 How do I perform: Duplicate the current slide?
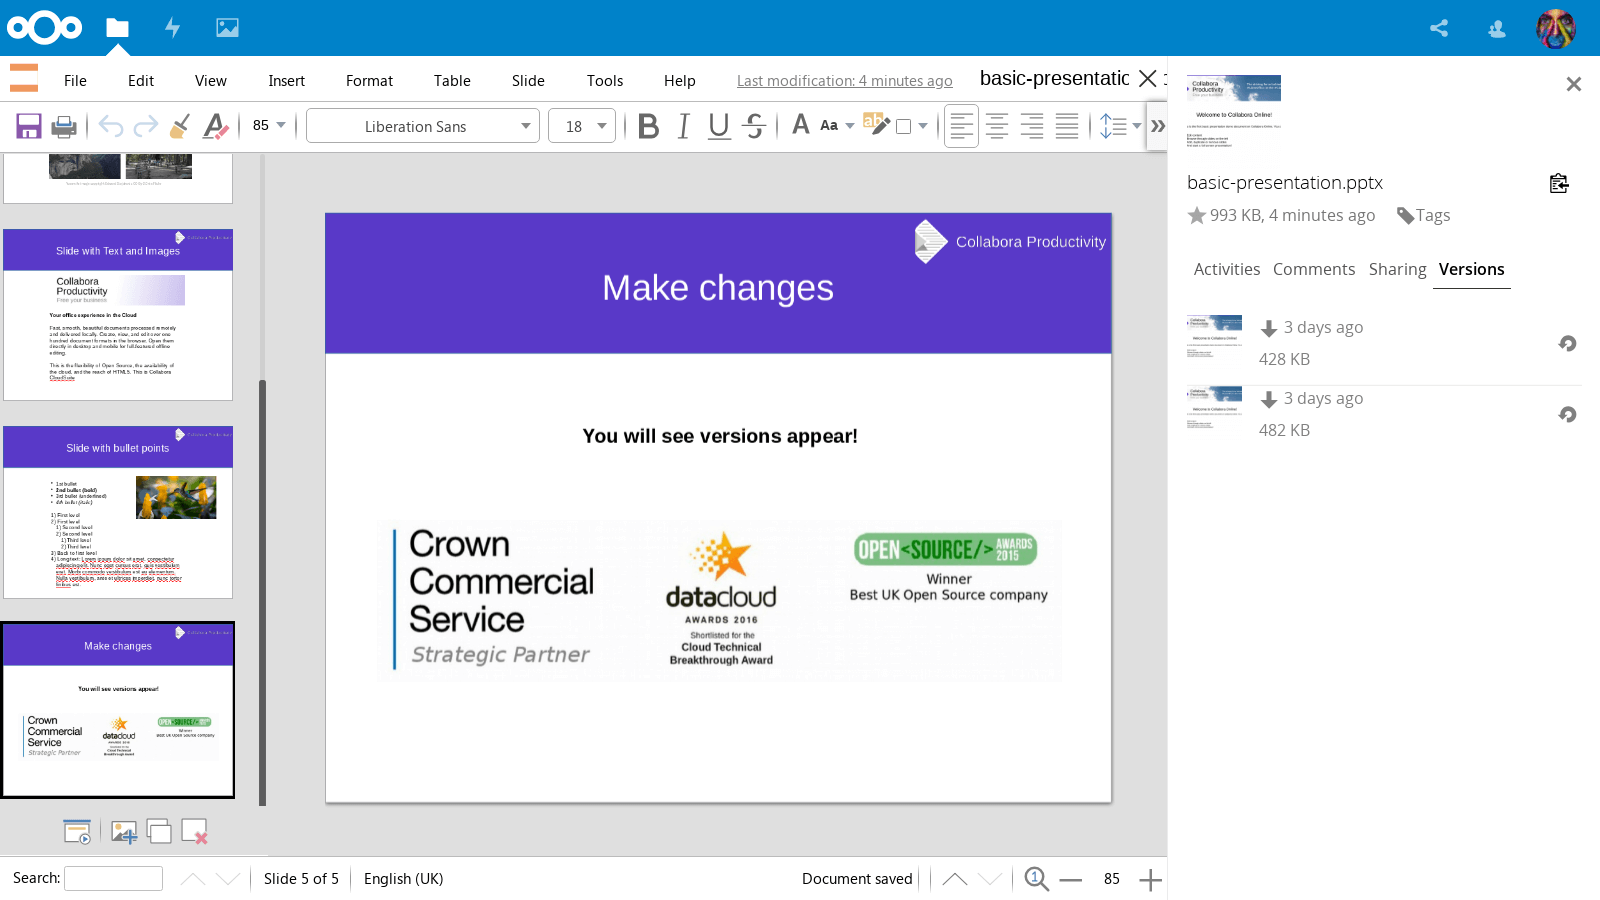tap(159, 831)
